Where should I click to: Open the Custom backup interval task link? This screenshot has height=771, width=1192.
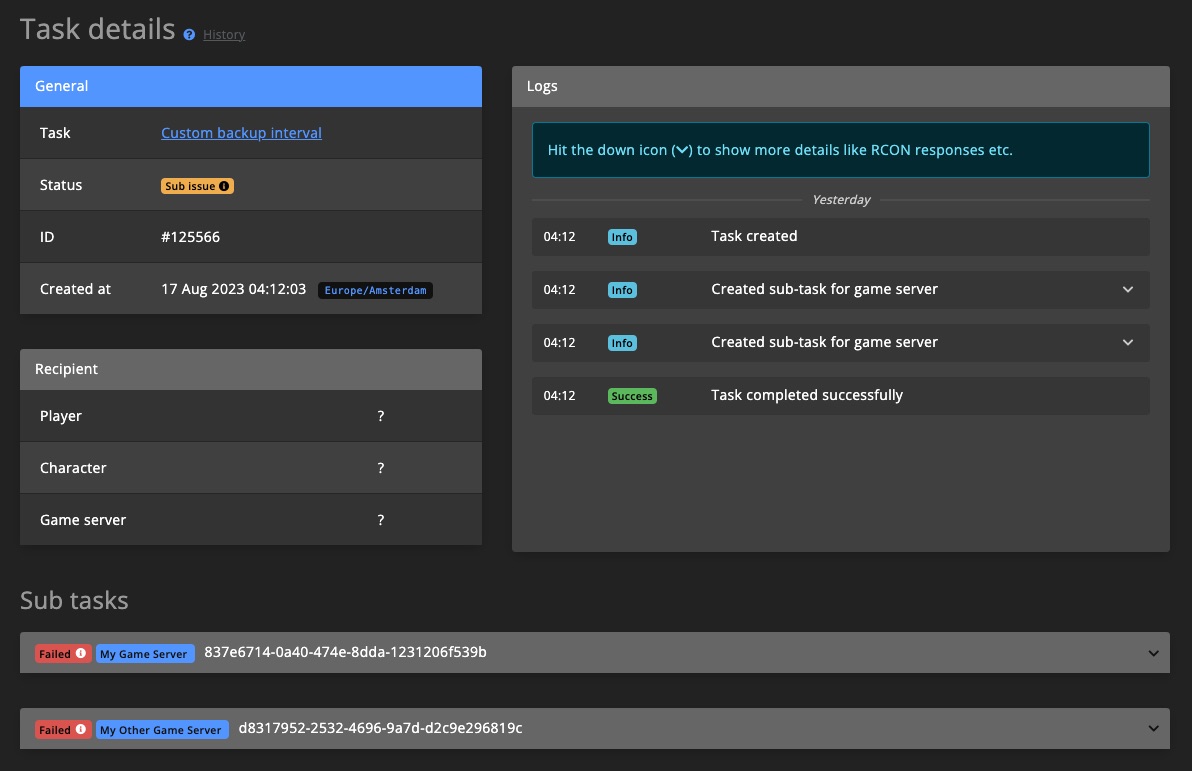[241, 132]
